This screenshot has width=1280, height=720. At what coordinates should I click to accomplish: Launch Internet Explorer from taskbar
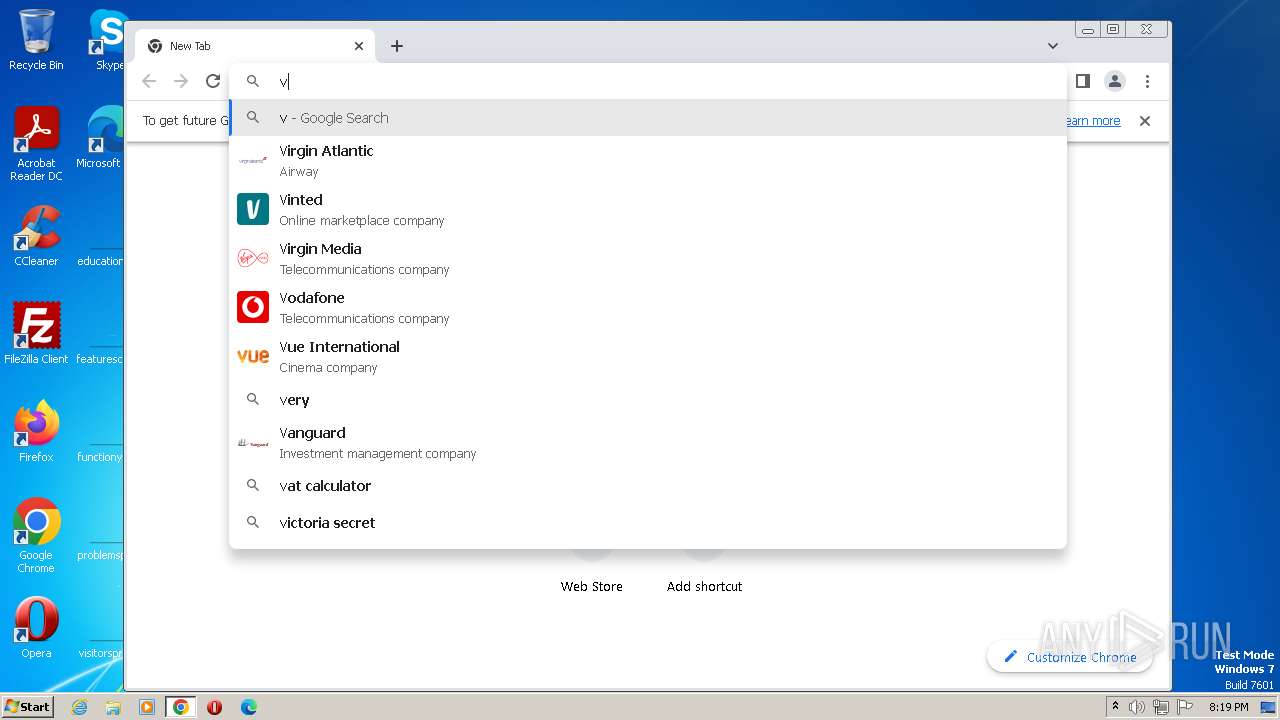click(x=79, y=707)
